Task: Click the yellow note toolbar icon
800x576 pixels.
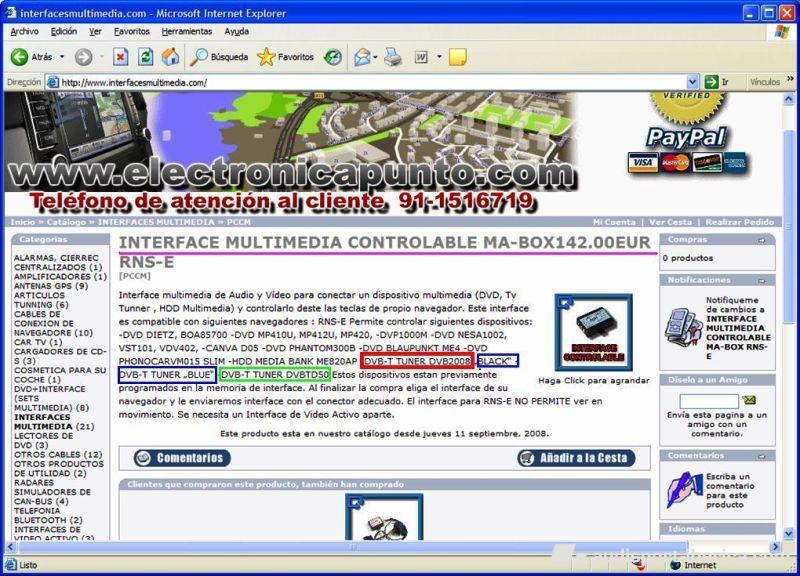Action: point(457,57)
